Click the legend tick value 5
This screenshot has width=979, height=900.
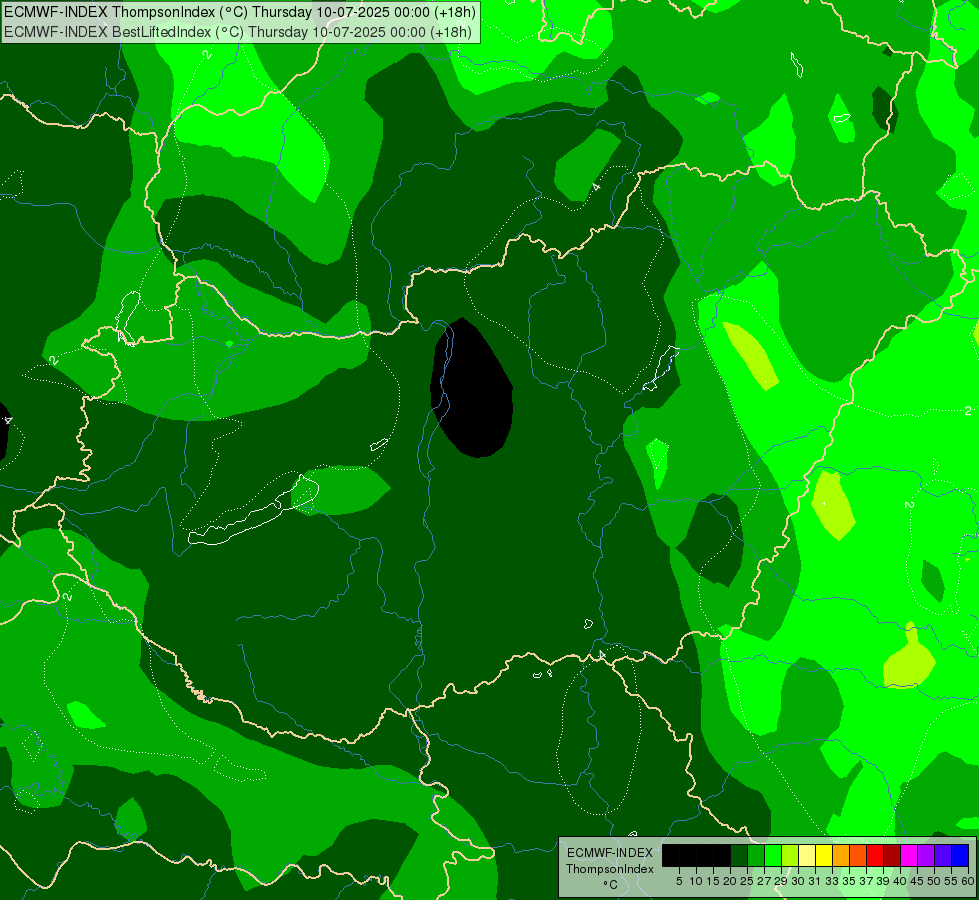pos(679,881)
